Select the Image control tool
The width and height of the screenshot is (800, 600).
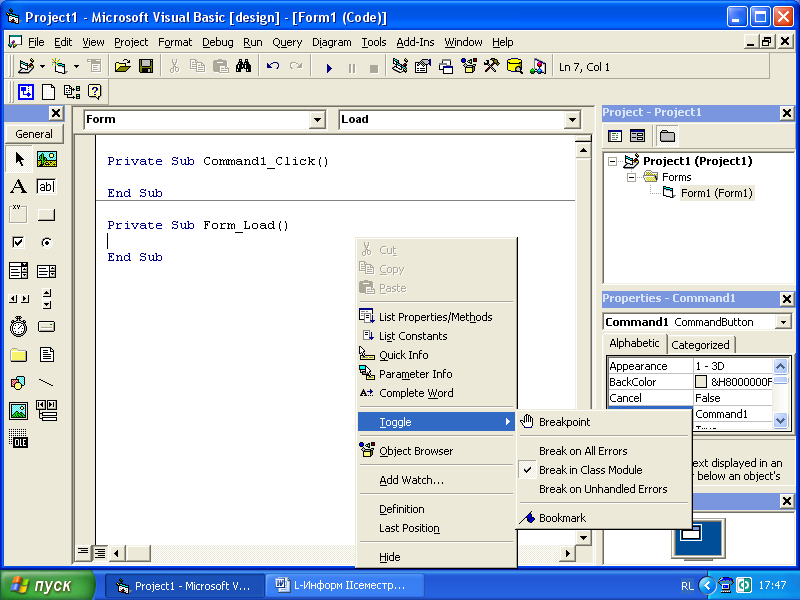coord(19,410)
